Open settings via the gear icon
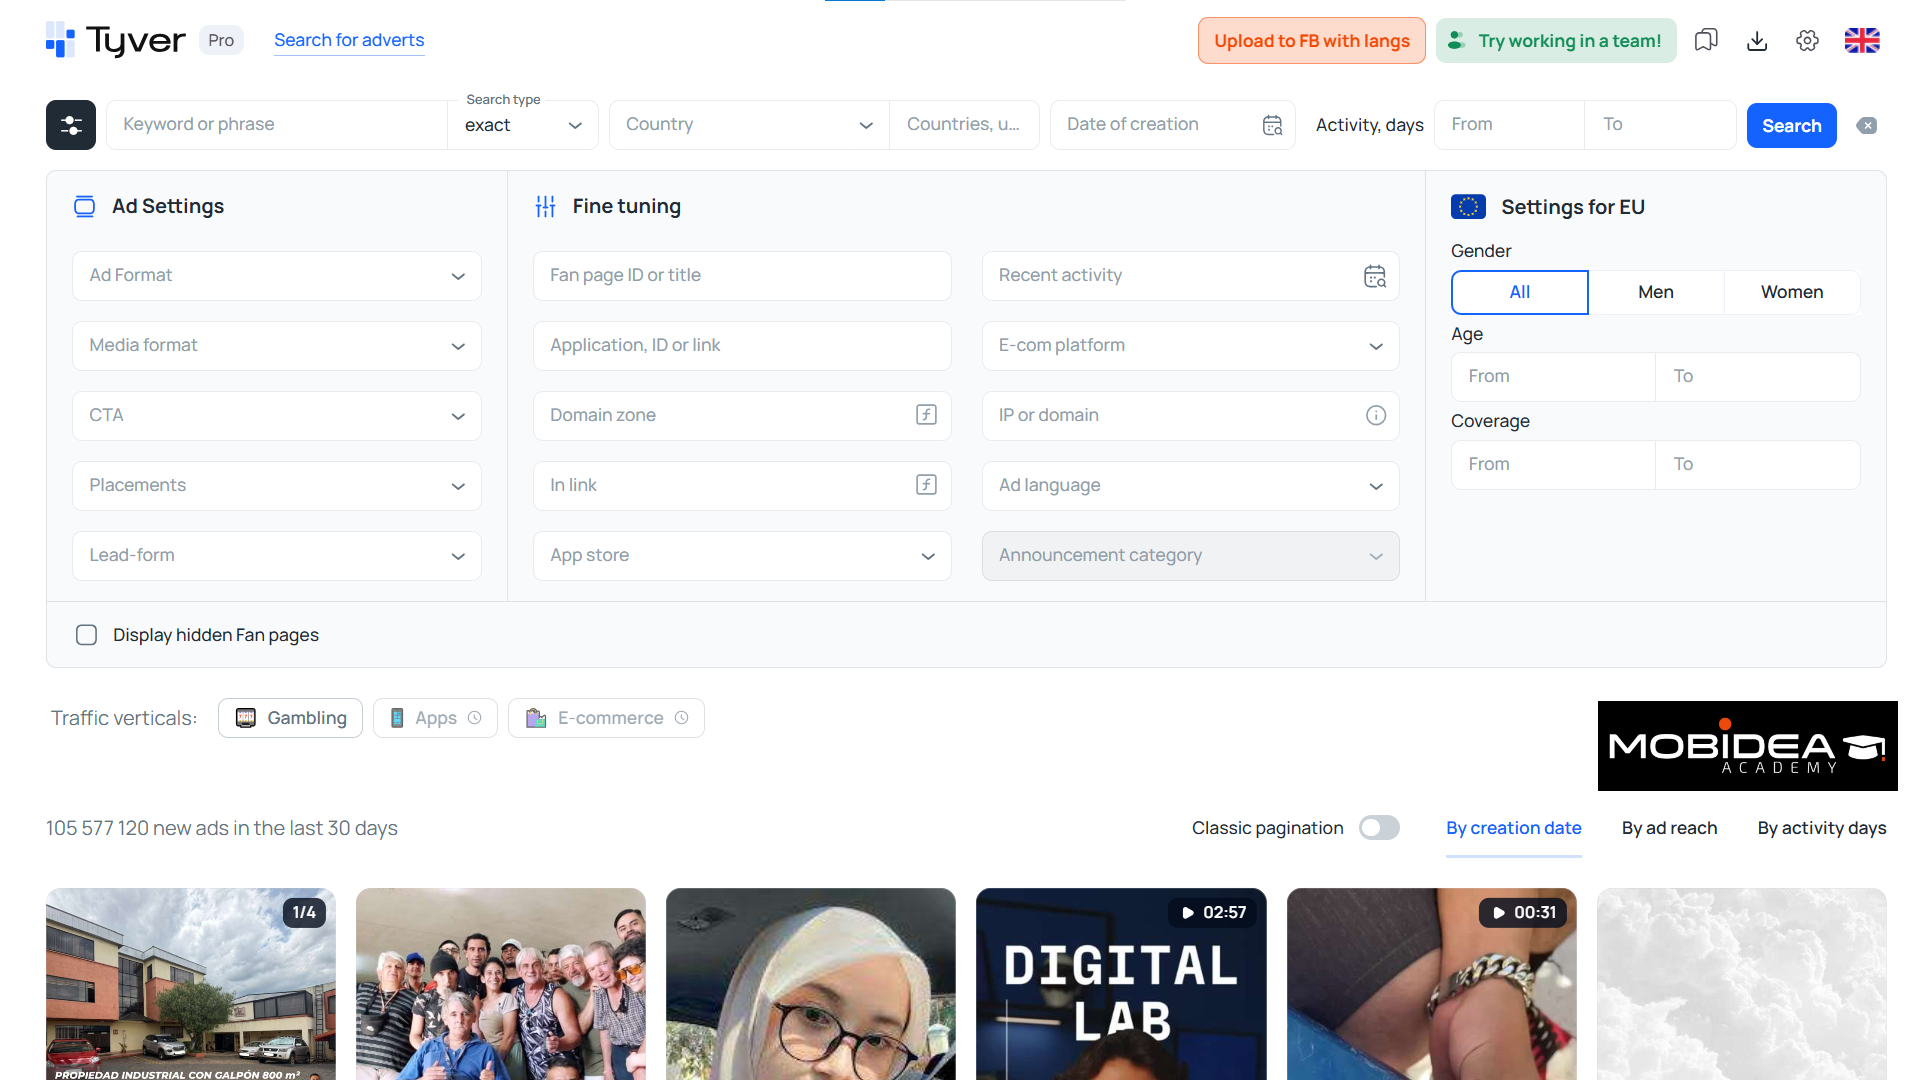 1807,40
